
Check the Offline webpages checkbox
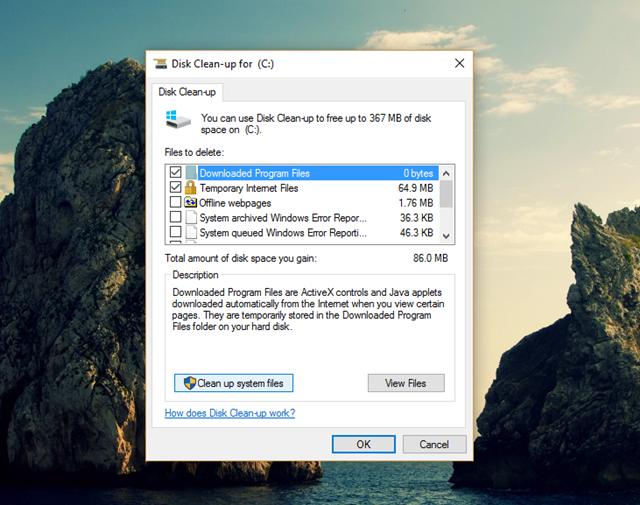176,202
